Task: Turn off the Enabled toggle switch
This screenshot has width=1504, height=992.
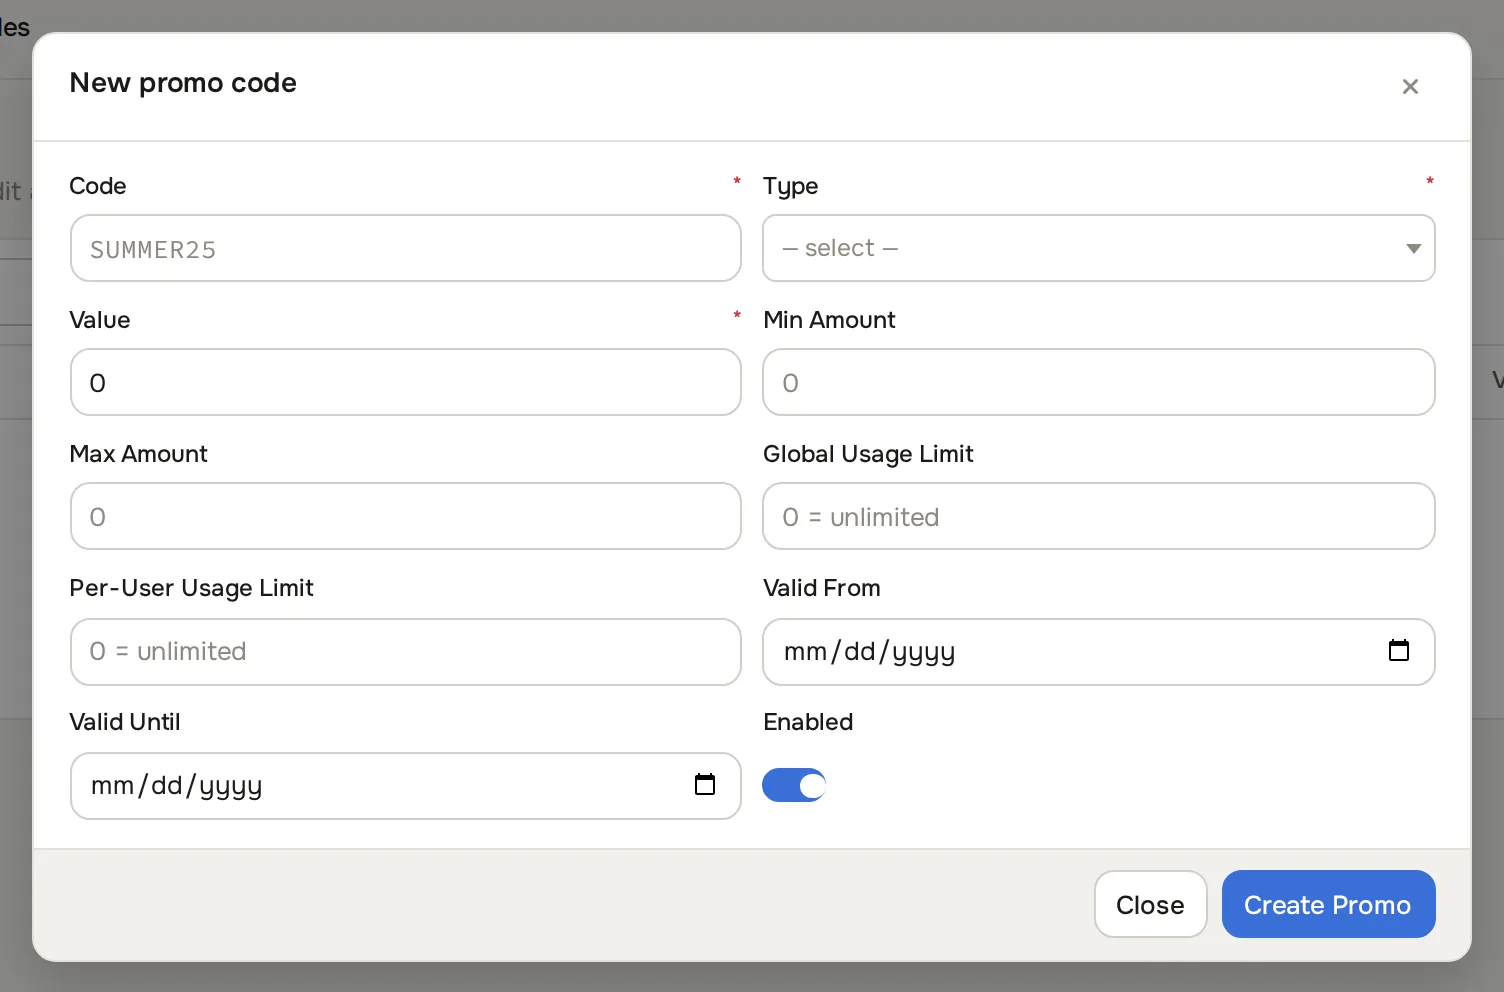Action: pos(794,785)
